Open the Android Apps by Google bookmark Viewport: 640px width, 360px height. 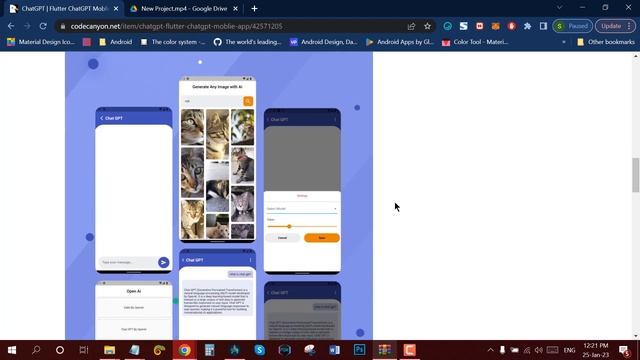[x=400, y=42]
